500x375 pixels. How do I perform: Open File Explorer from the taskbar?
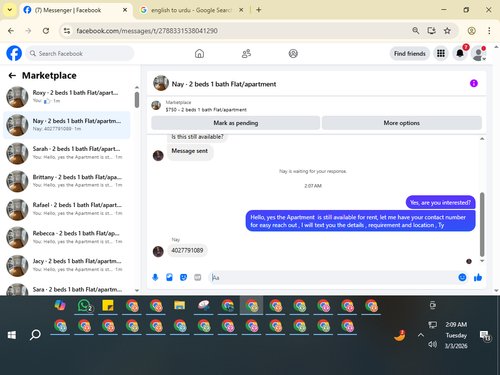pos(179,306)
